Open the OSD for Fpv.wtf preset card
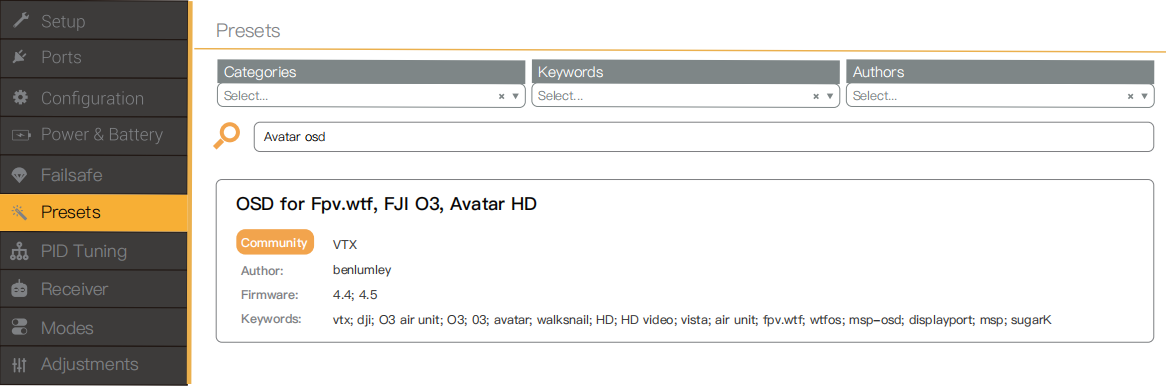Image resolution: width=1166 pixels, height=386 pixels. pyautogui.click(x=684, y=261)
